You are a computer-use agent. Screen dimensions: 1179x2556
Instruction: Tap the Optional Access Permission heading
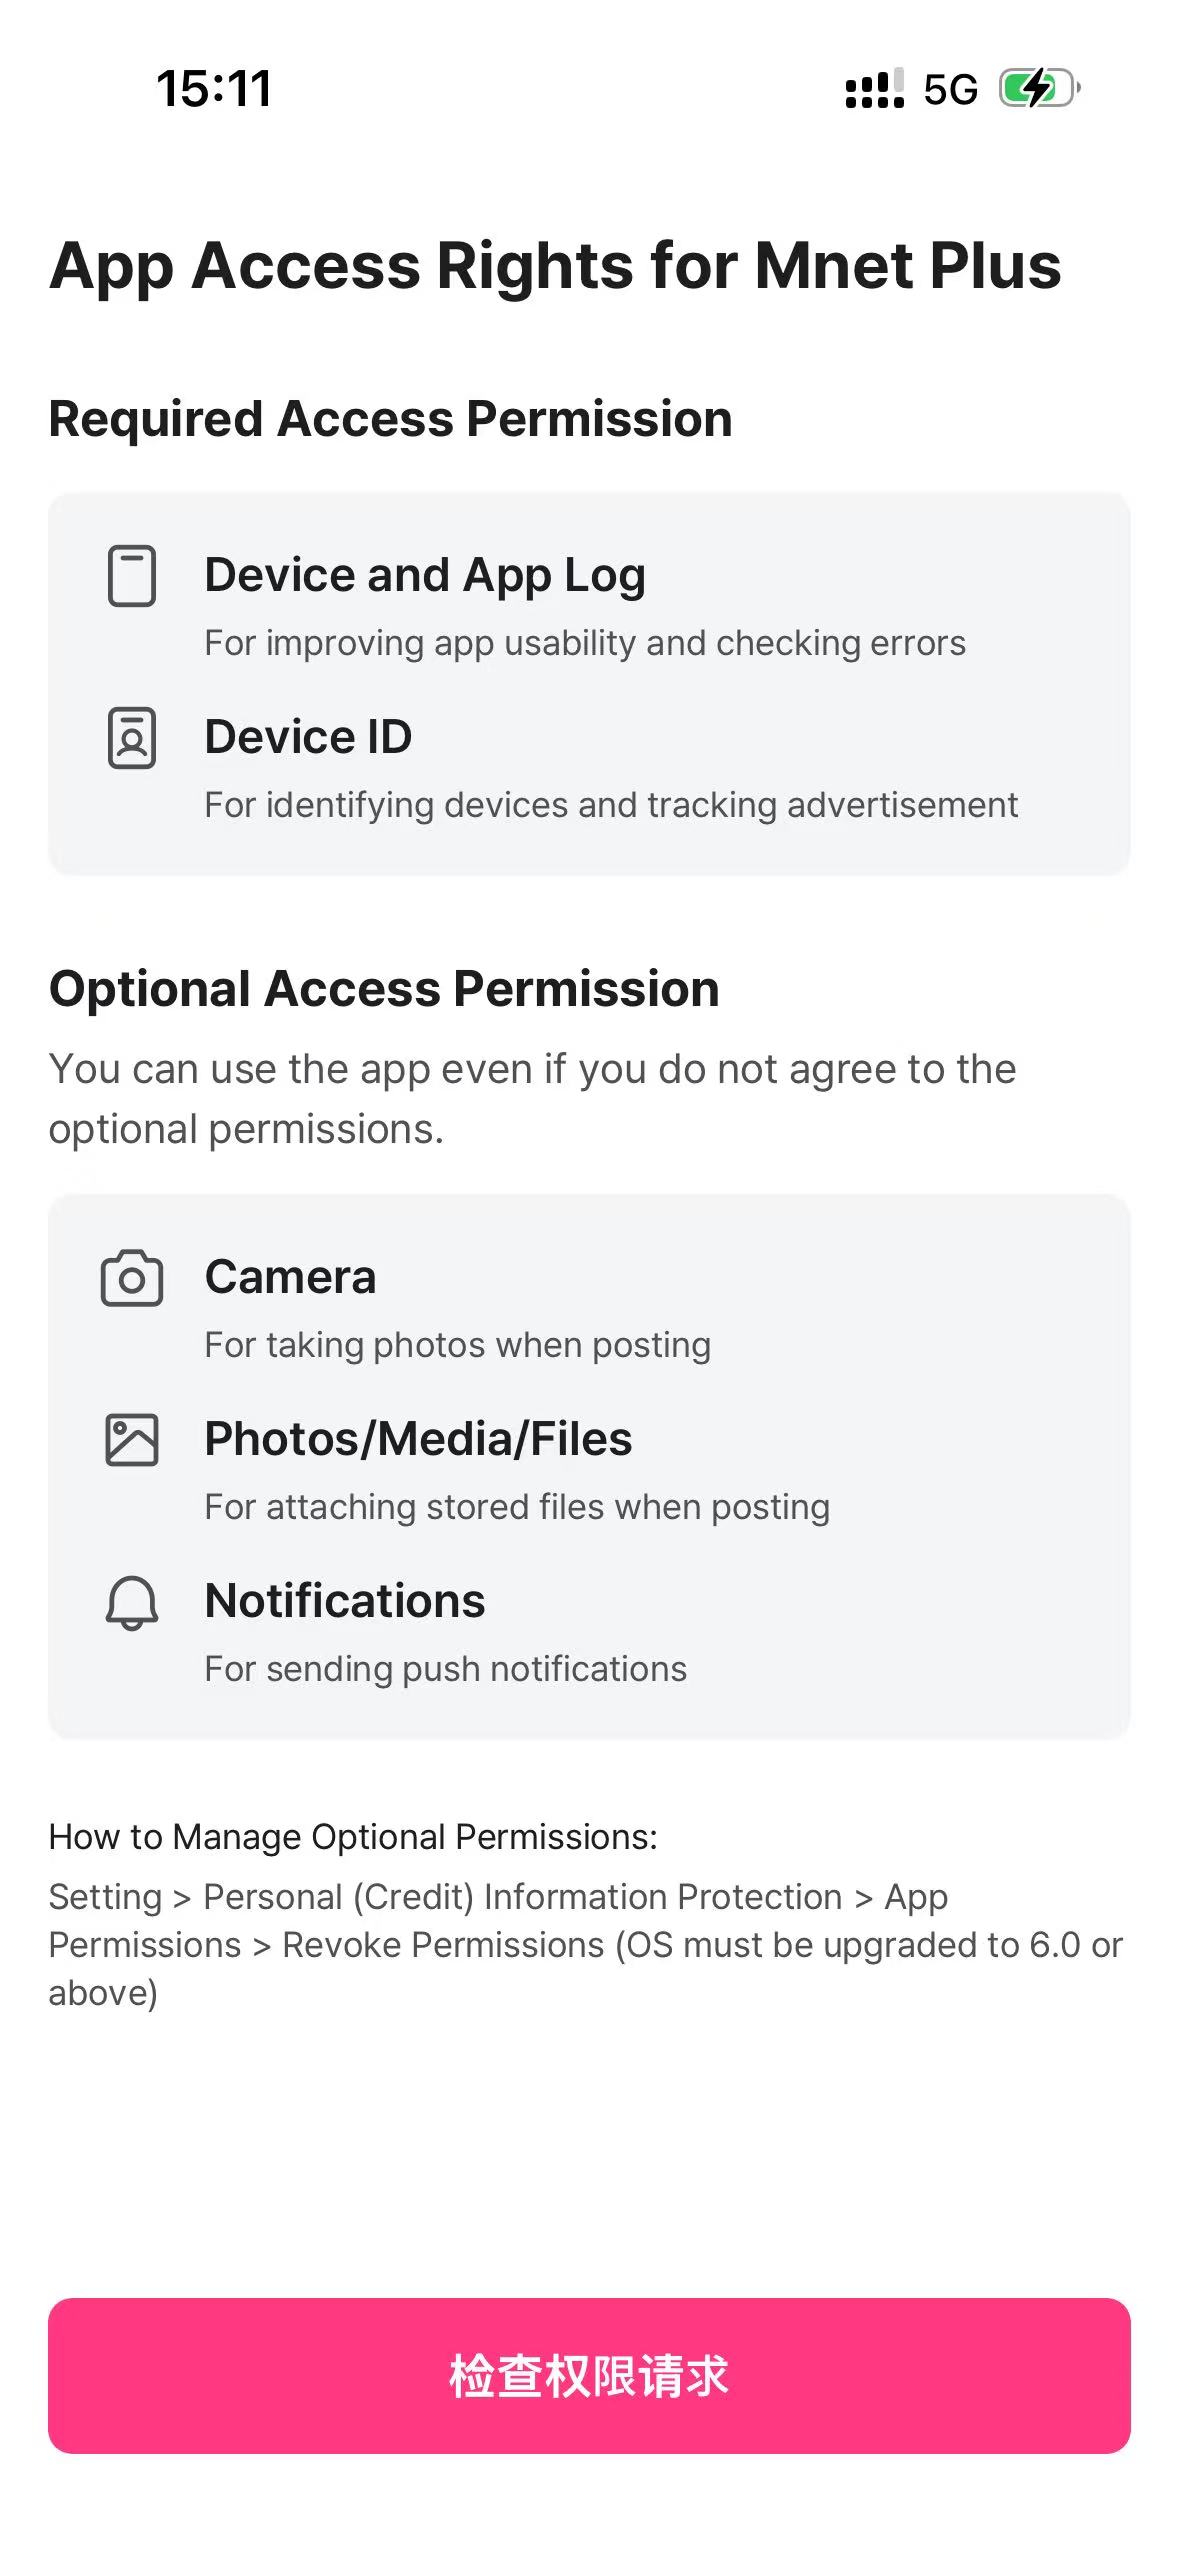tap(384, 989)
